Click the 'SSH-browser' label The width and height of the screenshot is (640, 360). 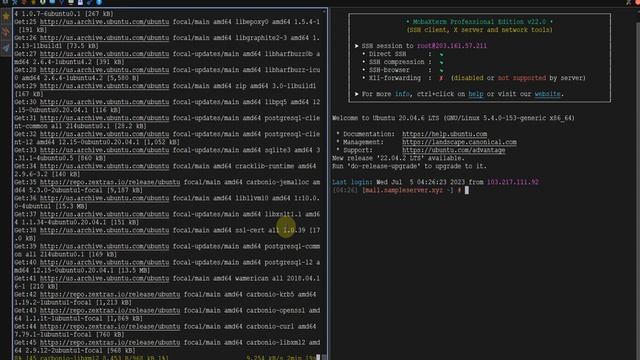pyautogui.click(x=389, y=70)
